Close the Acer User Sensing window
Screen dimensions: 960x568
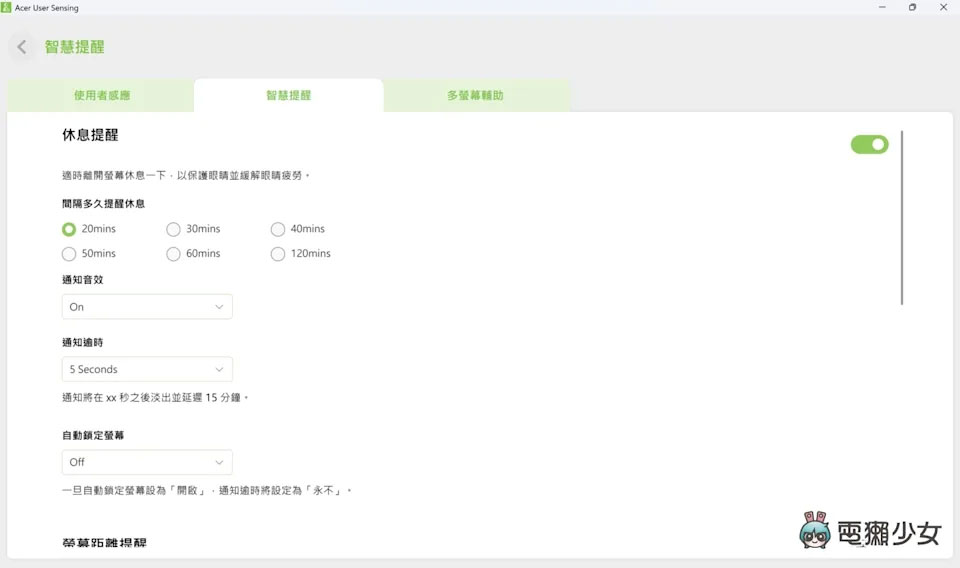pos(945,8)
